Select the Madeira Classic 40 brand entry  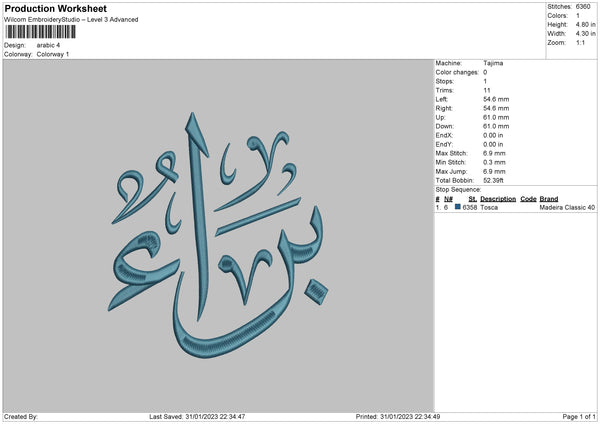coord(566,207)
